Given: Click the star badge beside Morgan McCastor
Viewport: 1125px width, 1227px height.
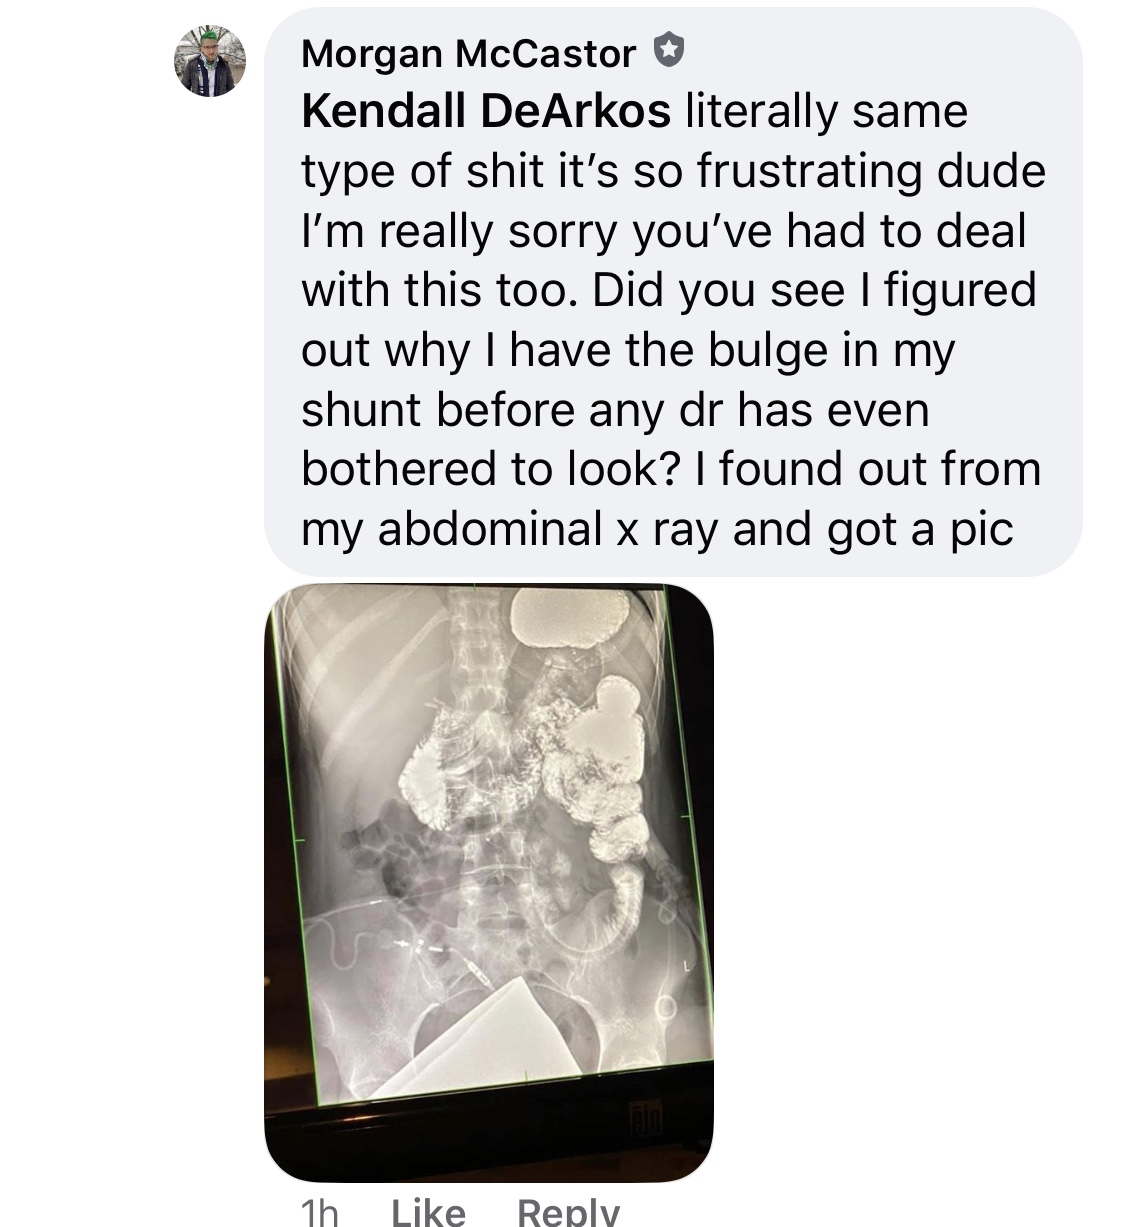Looking at the screenshot, I should point(668,50).
